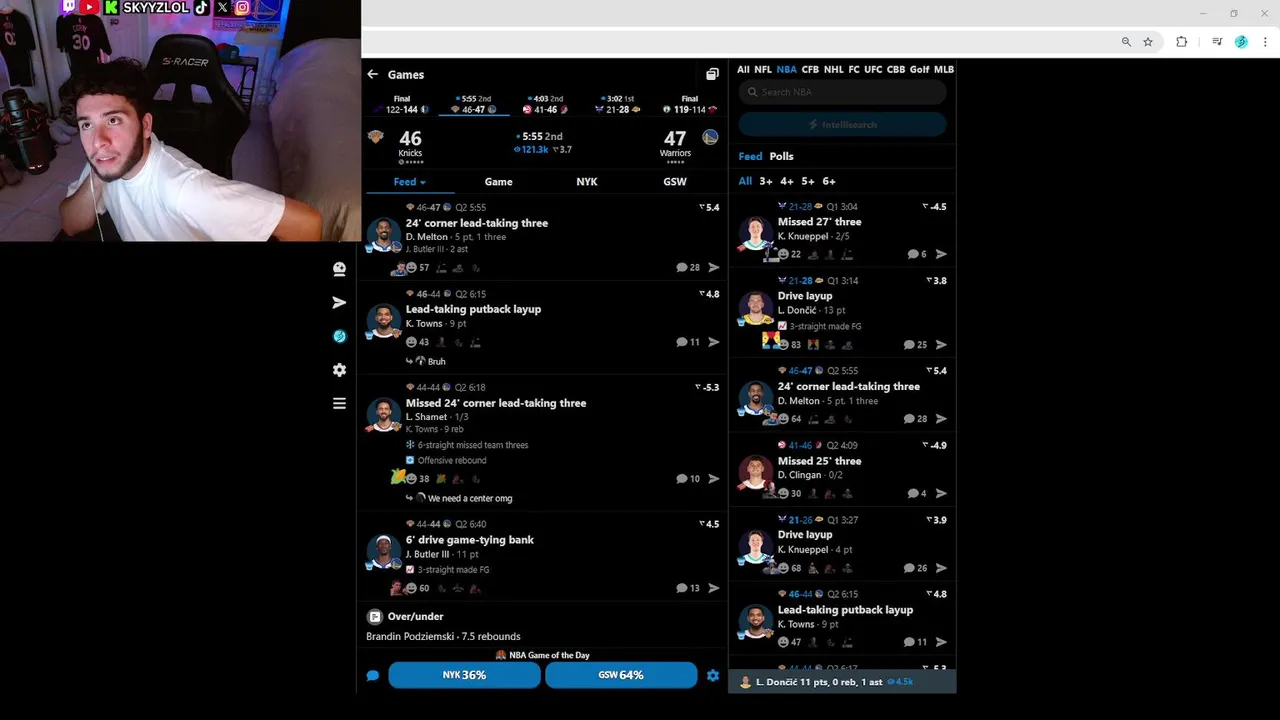
Task: Filter feed to 3+ rating
Action: click(766, 181)
